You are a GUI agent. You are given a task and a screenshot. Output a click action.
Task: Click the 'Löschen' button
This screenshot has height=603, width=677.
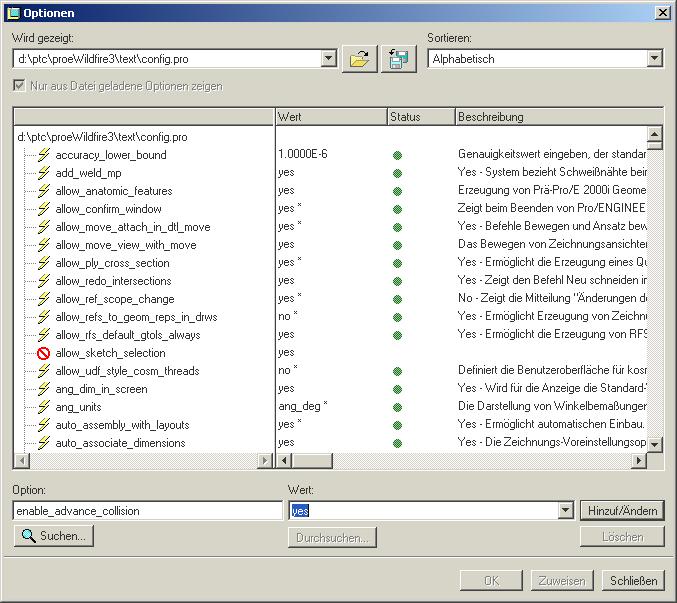coord(622,537)
